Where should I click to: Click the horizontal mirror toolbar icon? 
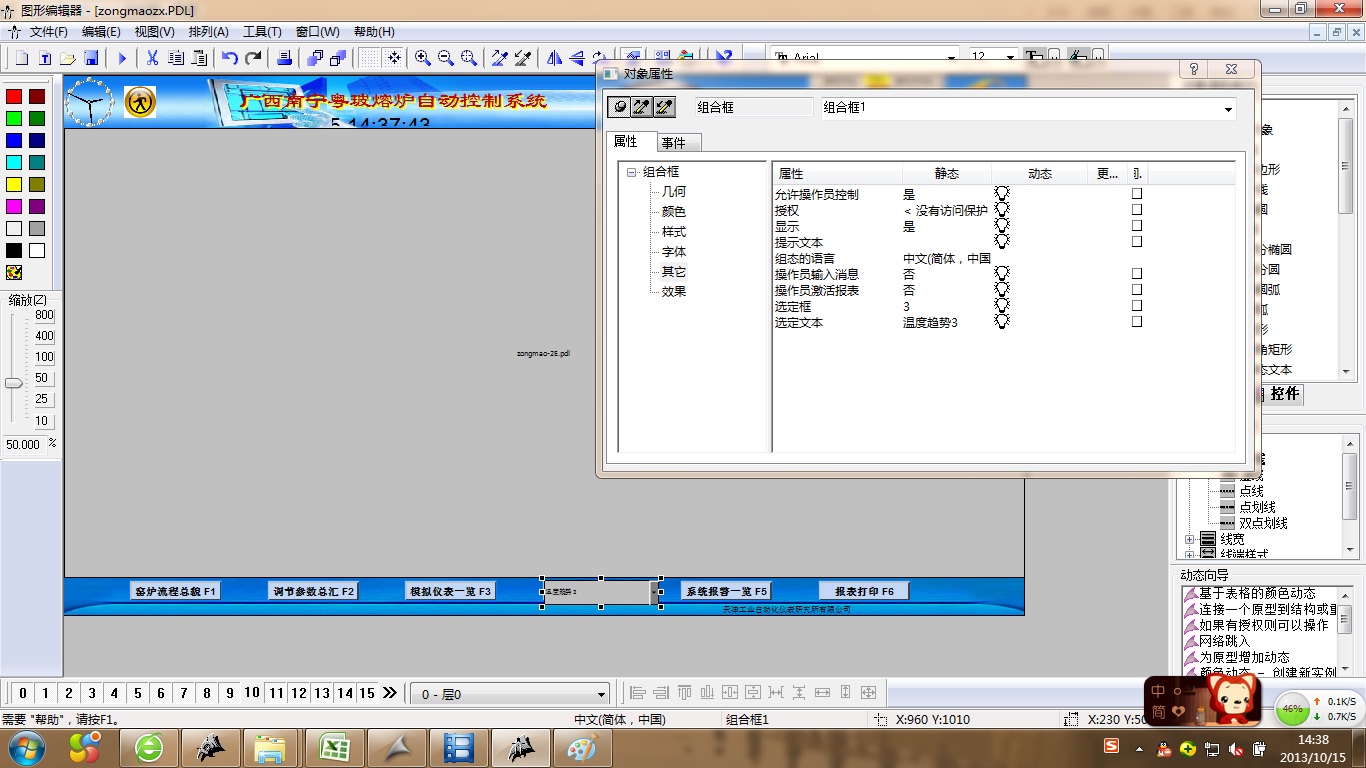click(554, 58)
